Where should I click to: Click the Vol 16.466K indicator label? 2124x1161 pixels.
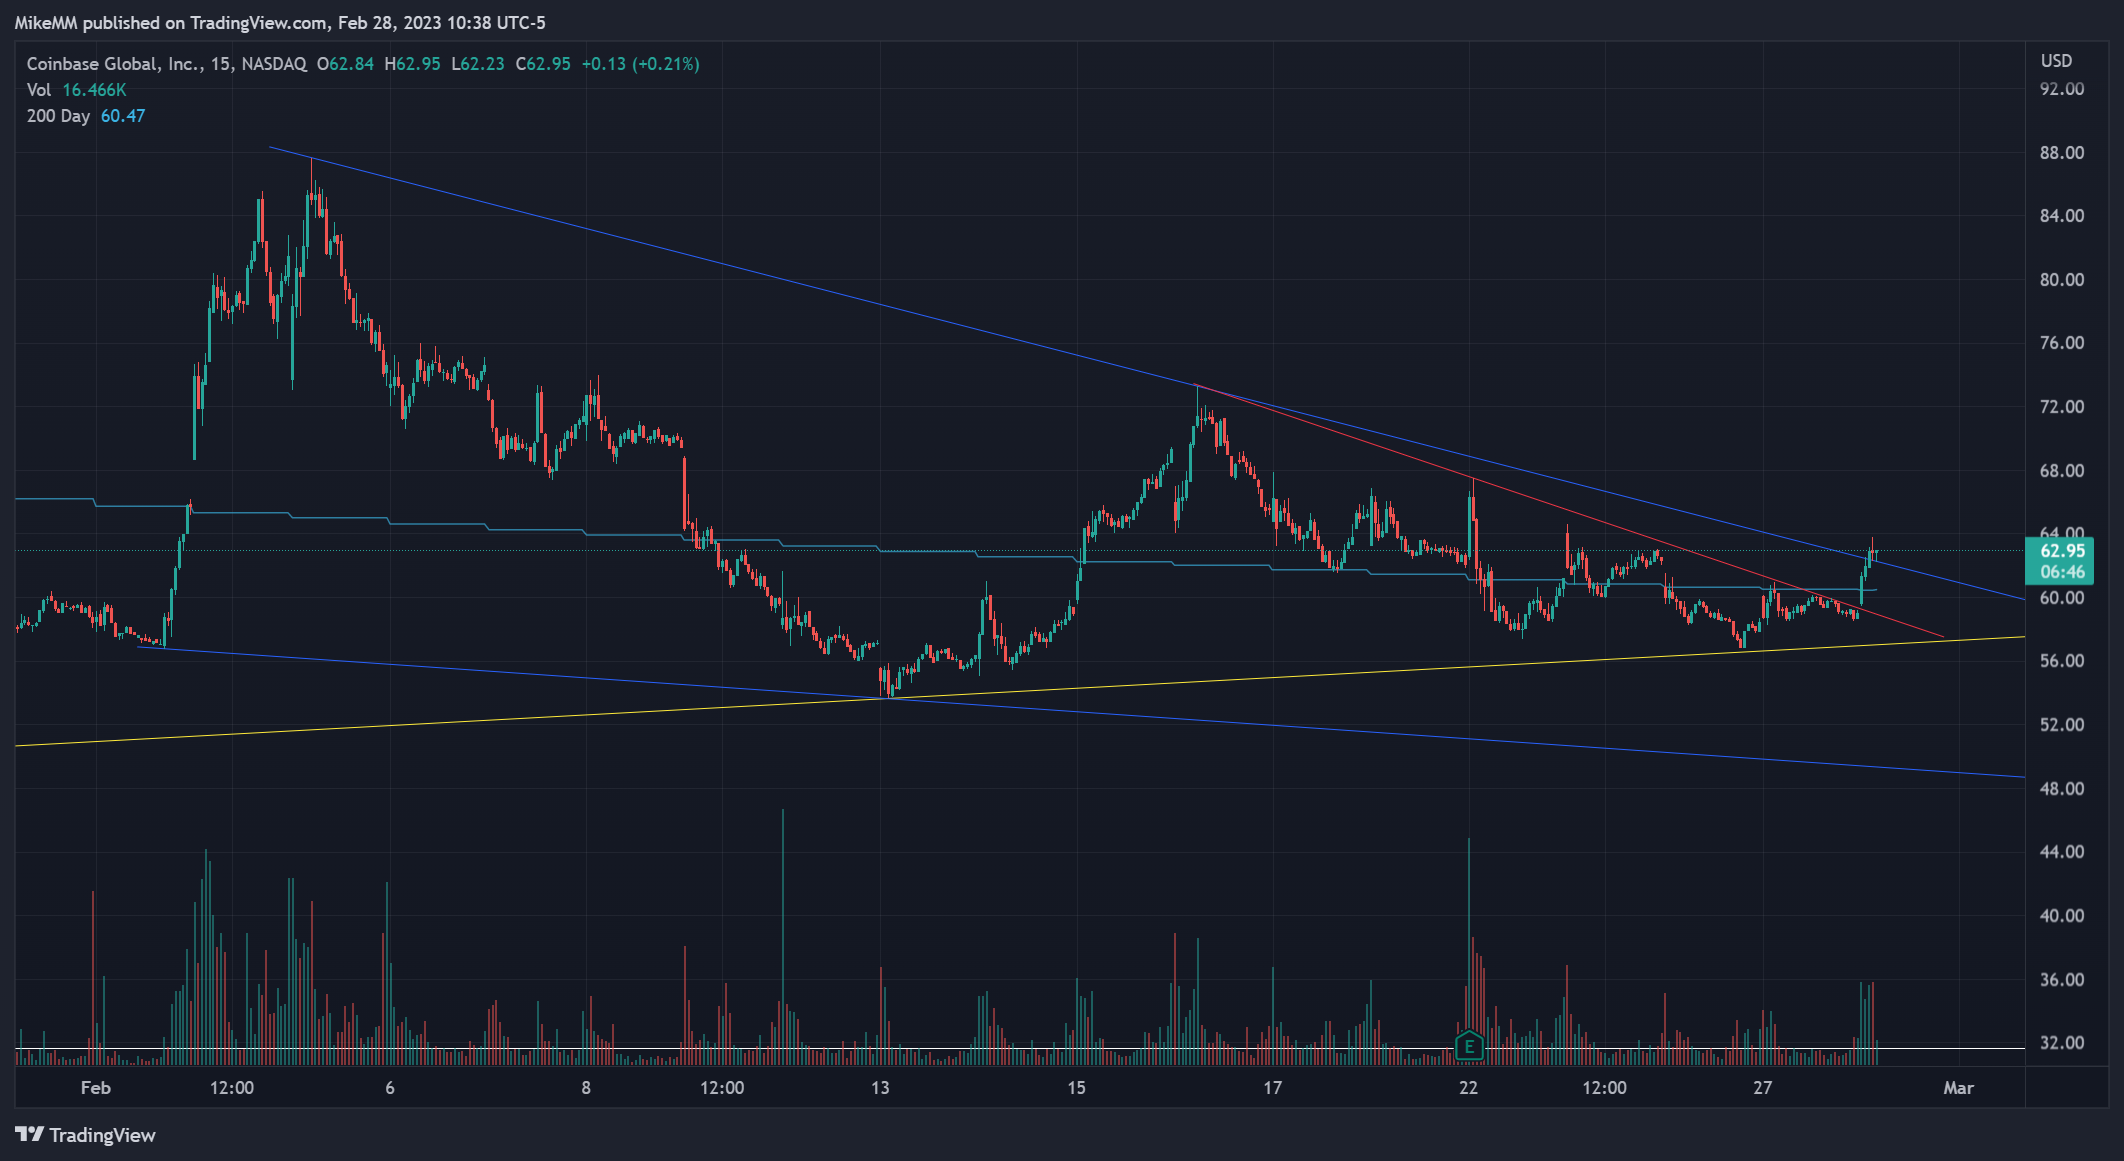pos(77,90)
